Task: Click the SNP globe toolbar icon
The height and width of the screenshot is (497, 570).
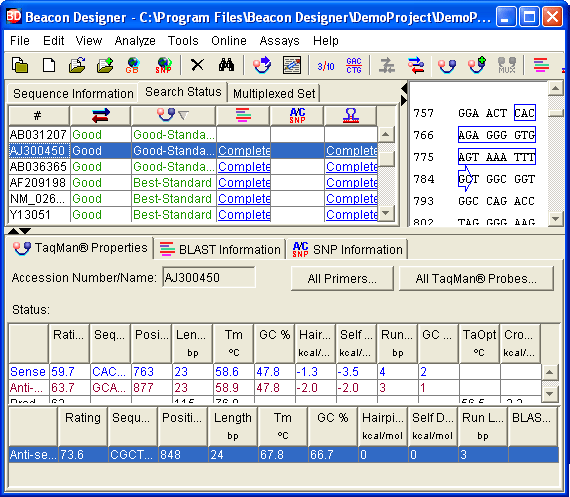Action: coord(164,65)
